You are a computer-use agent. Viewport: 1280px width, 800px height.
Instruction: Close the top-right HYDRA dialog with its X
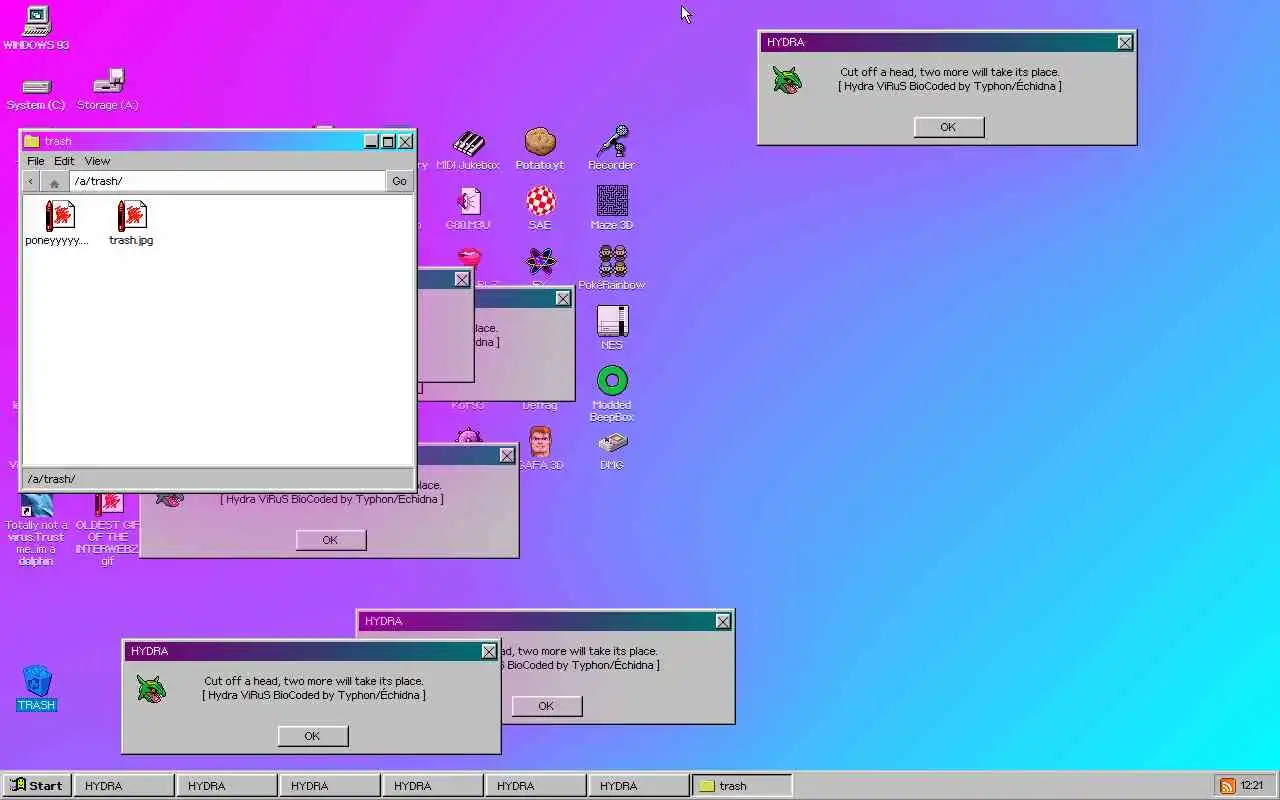(1125, 42)
